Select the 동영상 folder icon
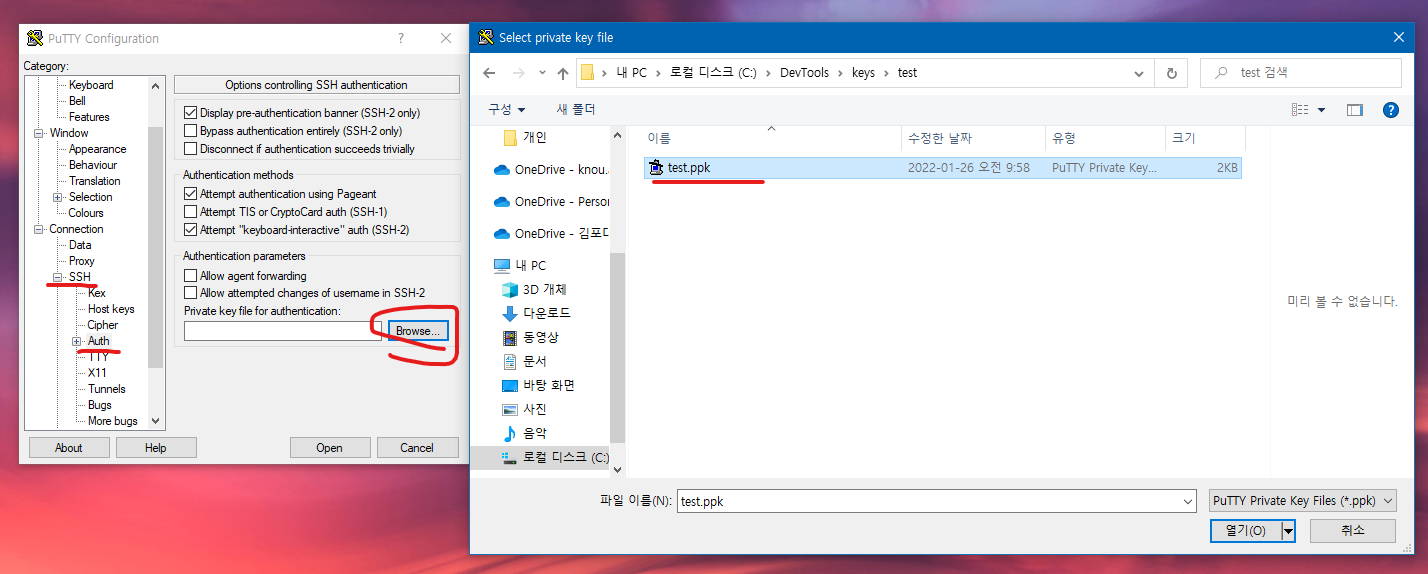Image resolution: width=1428 pixels, height=574 pixels. (509, 338)
